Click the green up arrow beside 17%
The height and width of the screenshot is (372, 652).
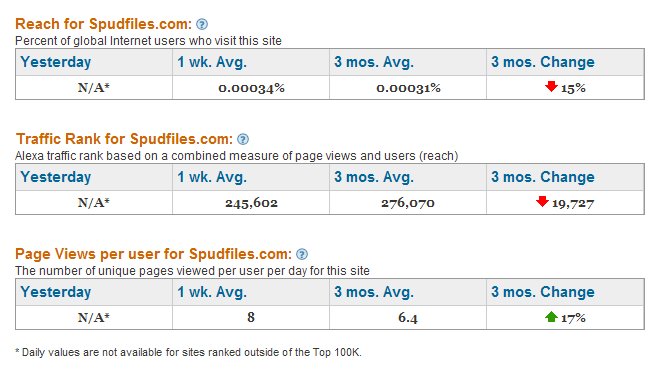(x=551, y=317)
